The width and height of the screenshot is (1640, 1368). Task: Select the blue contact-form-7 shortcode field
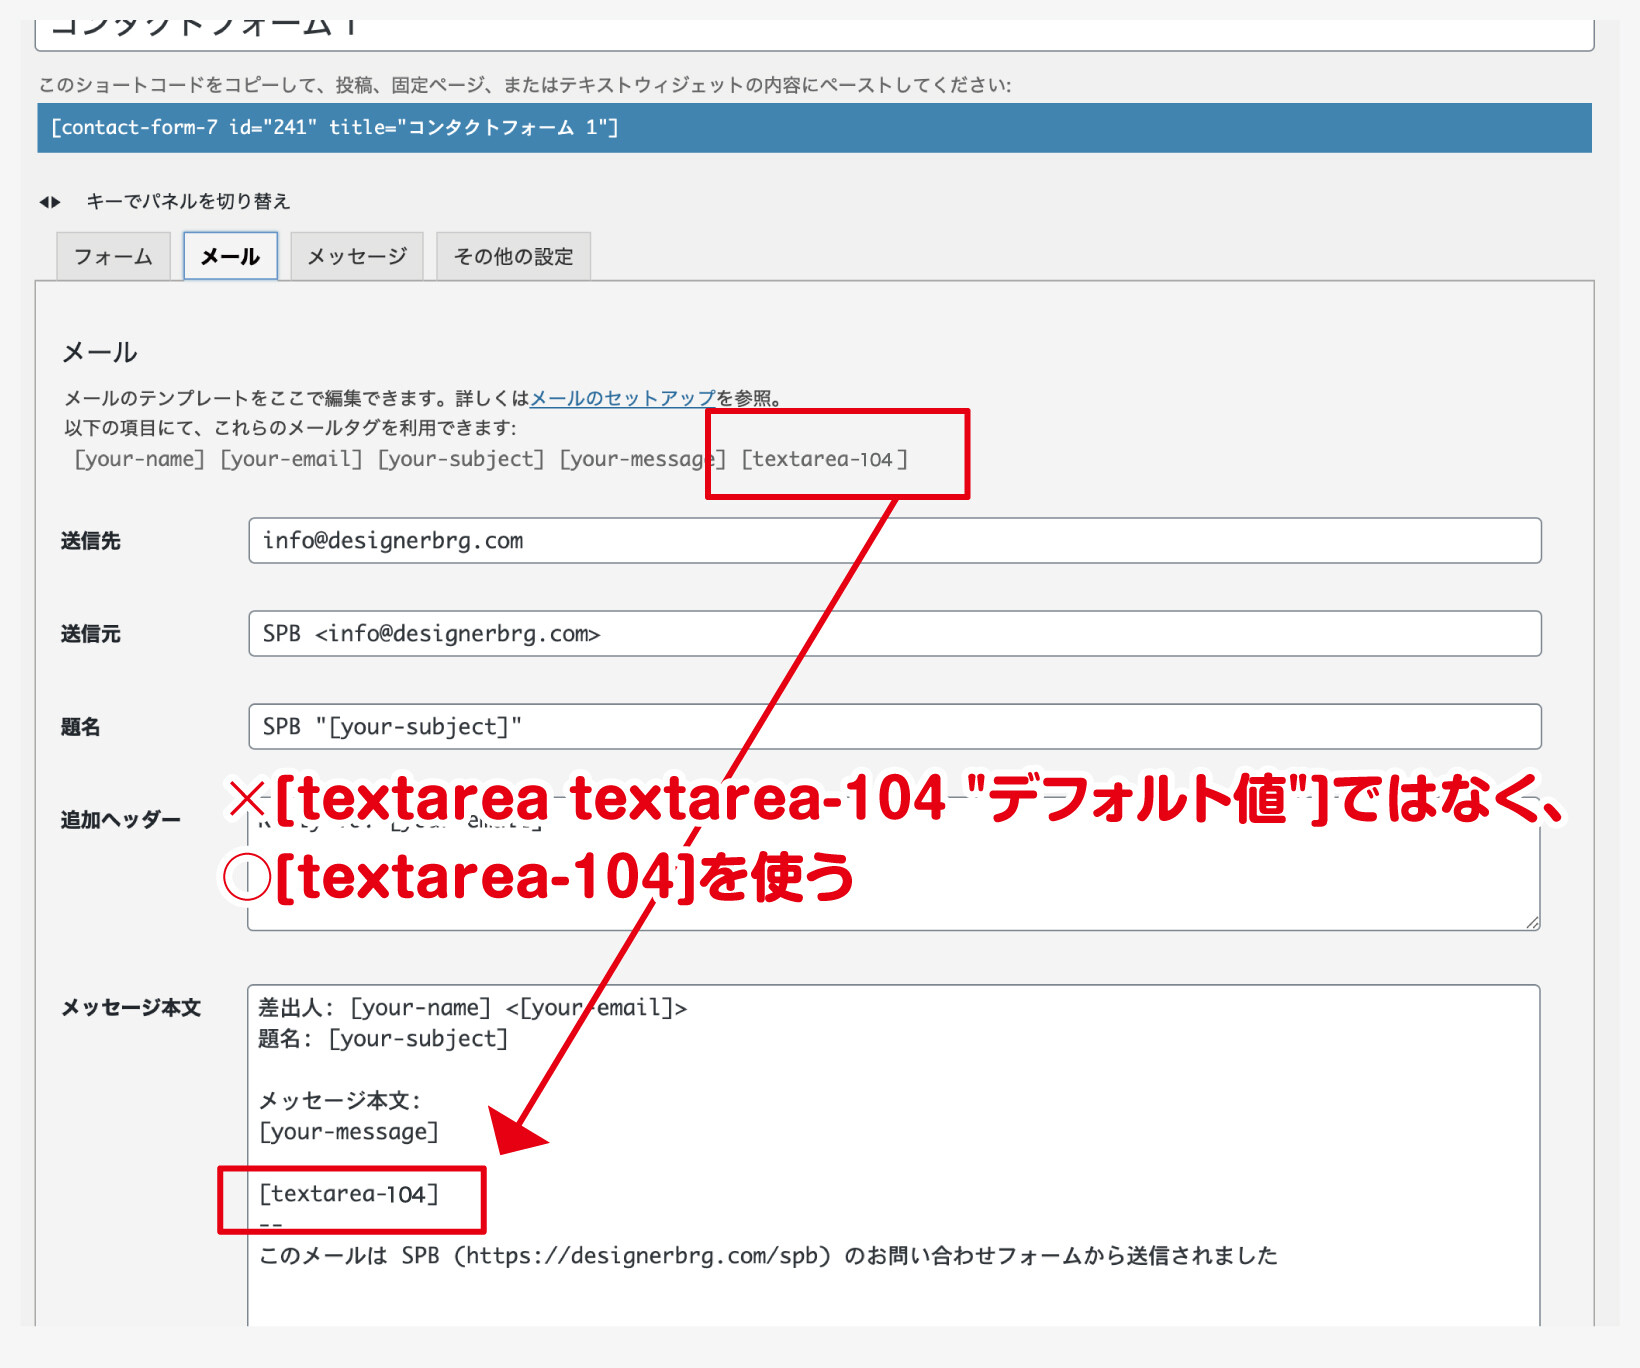point(814,128)
